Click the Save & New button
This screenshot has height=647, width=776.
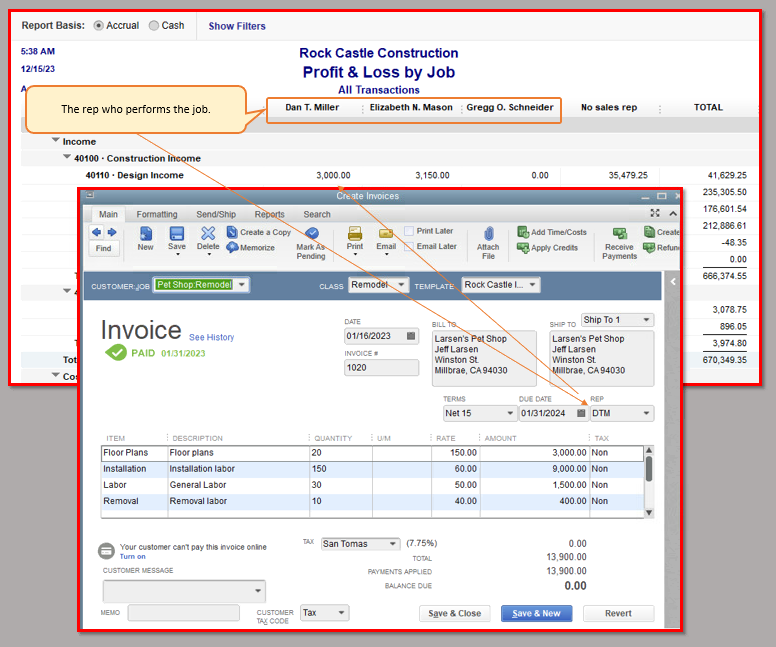point(536,613)
